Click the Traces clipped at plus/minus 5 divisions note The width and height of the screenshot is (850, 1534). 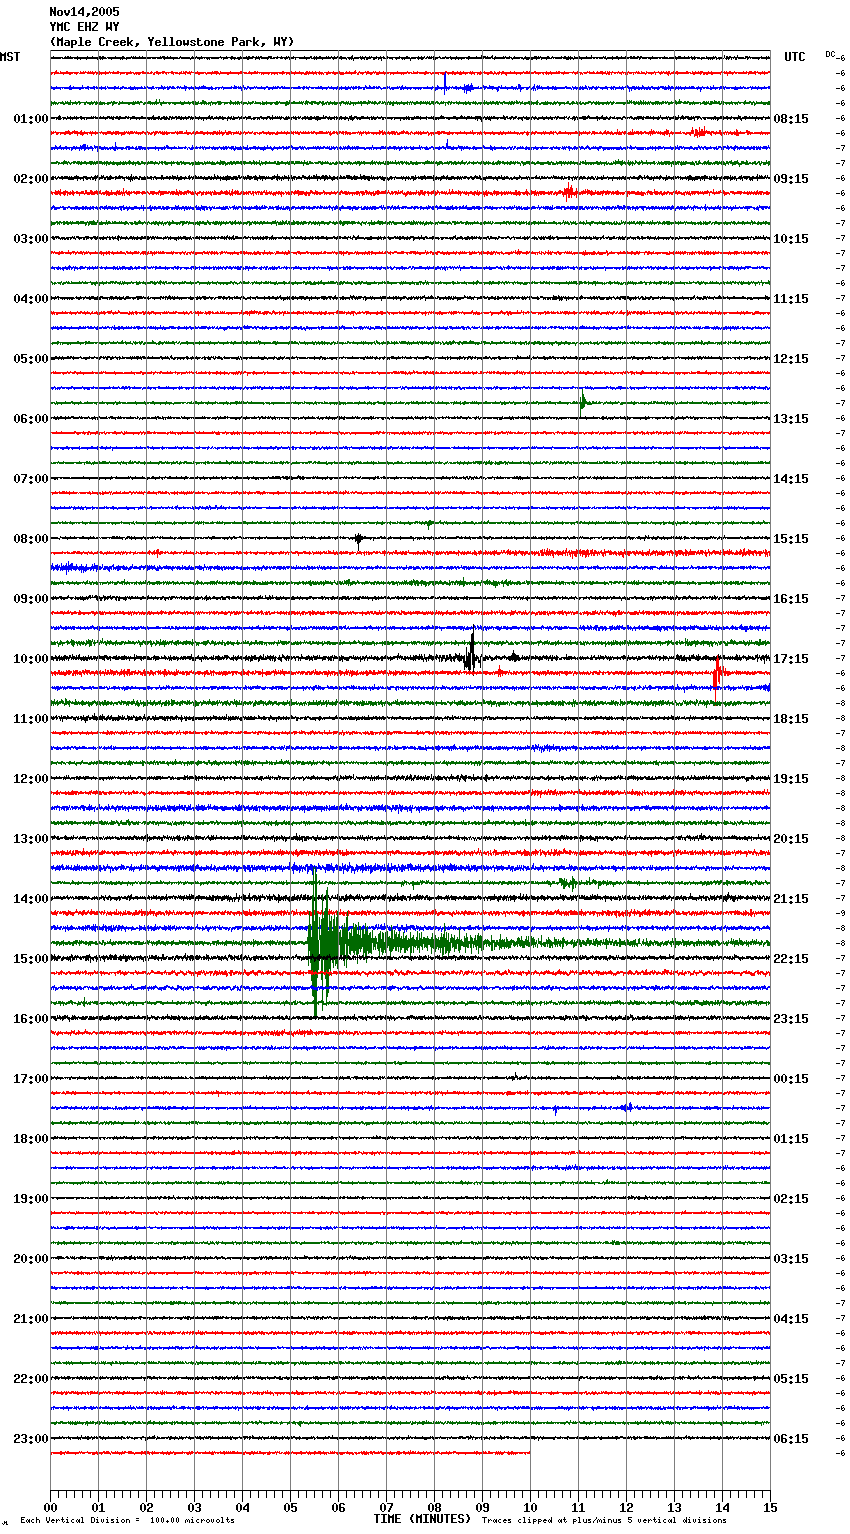604,1521
